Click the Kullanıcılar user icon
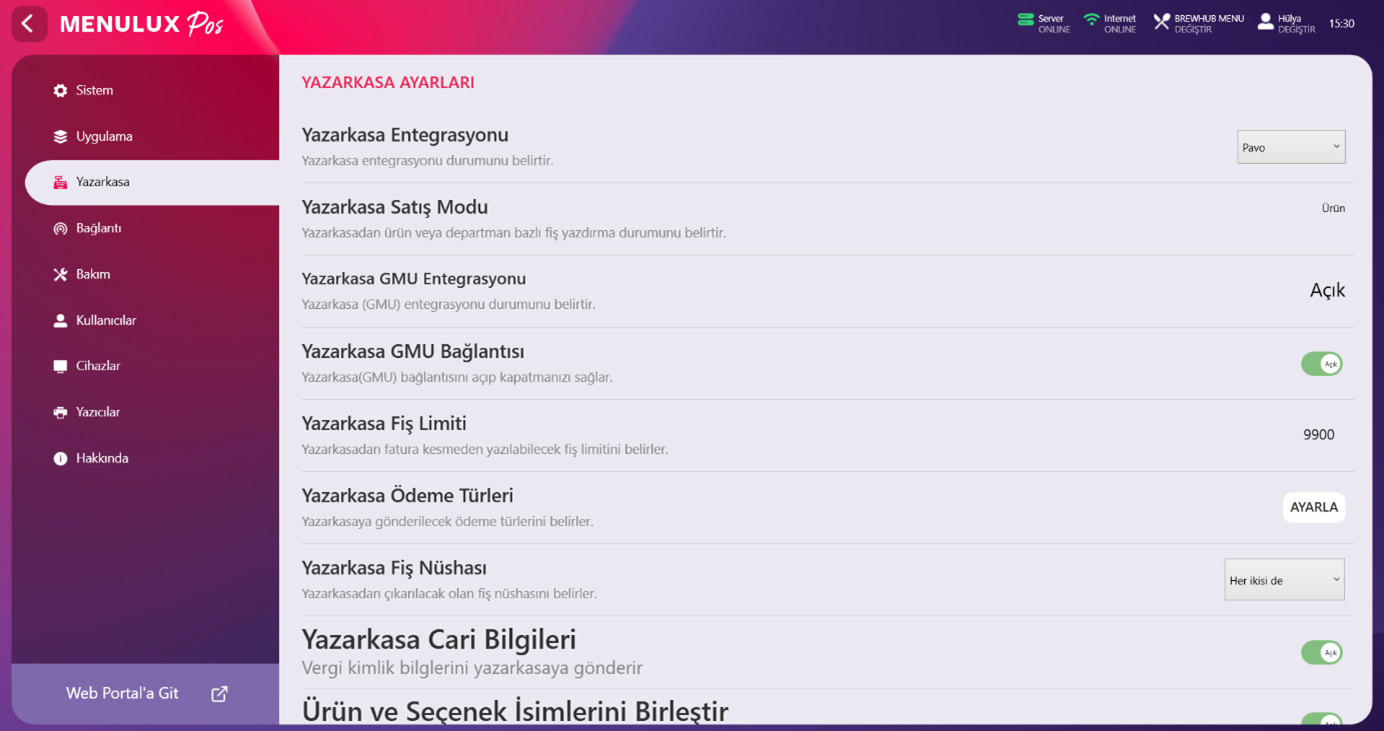The height and width of the screenshot is (731, 1384). tap(59, 319)
